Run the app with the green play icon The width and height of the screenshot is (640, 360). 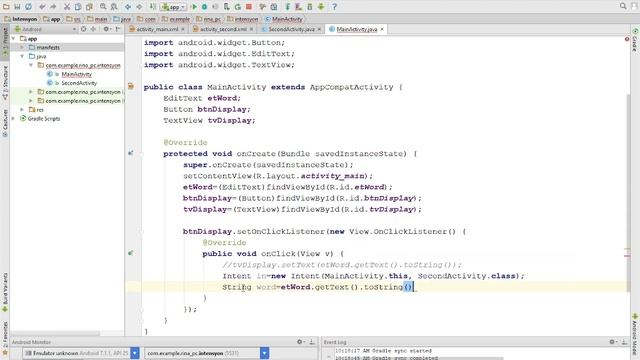pos(194,7)
